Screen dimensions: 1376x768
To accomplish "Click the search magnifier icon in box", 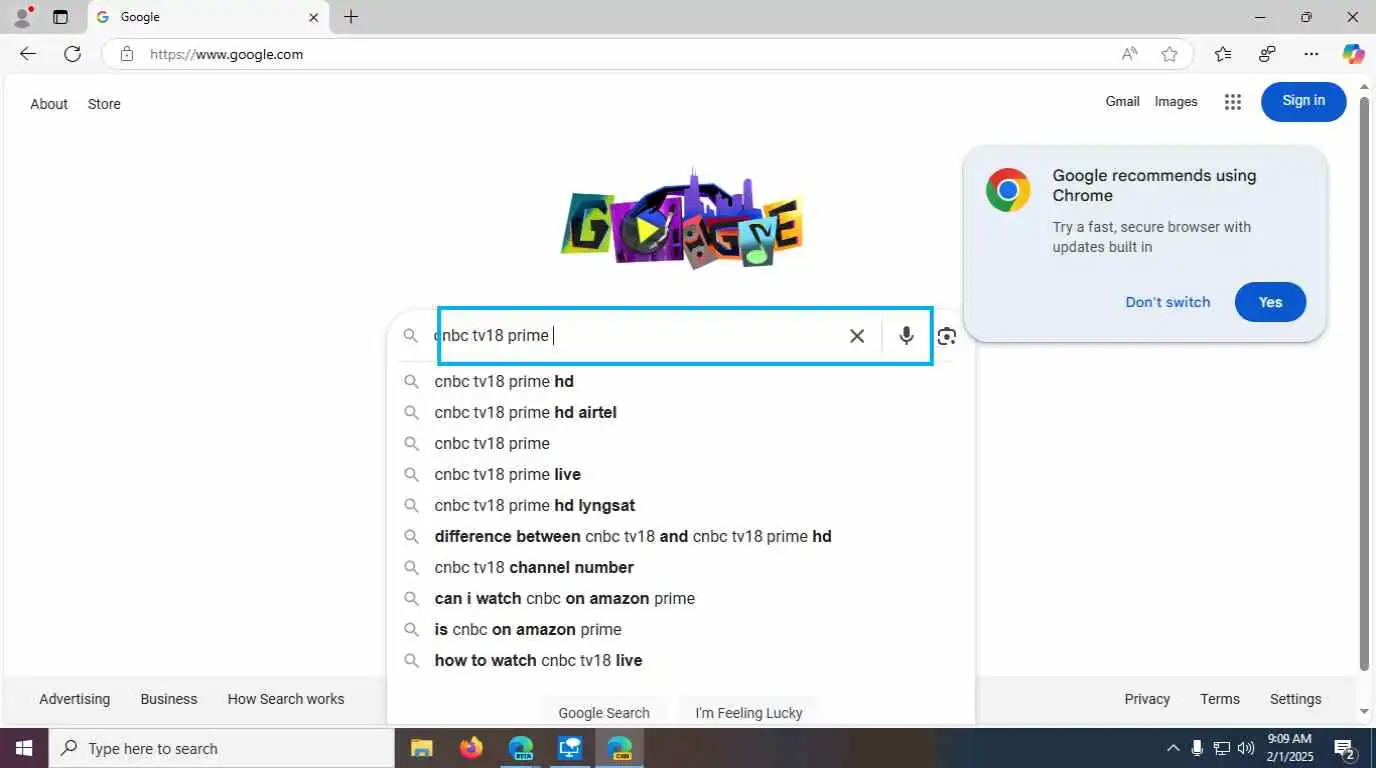I will point(410,336).
